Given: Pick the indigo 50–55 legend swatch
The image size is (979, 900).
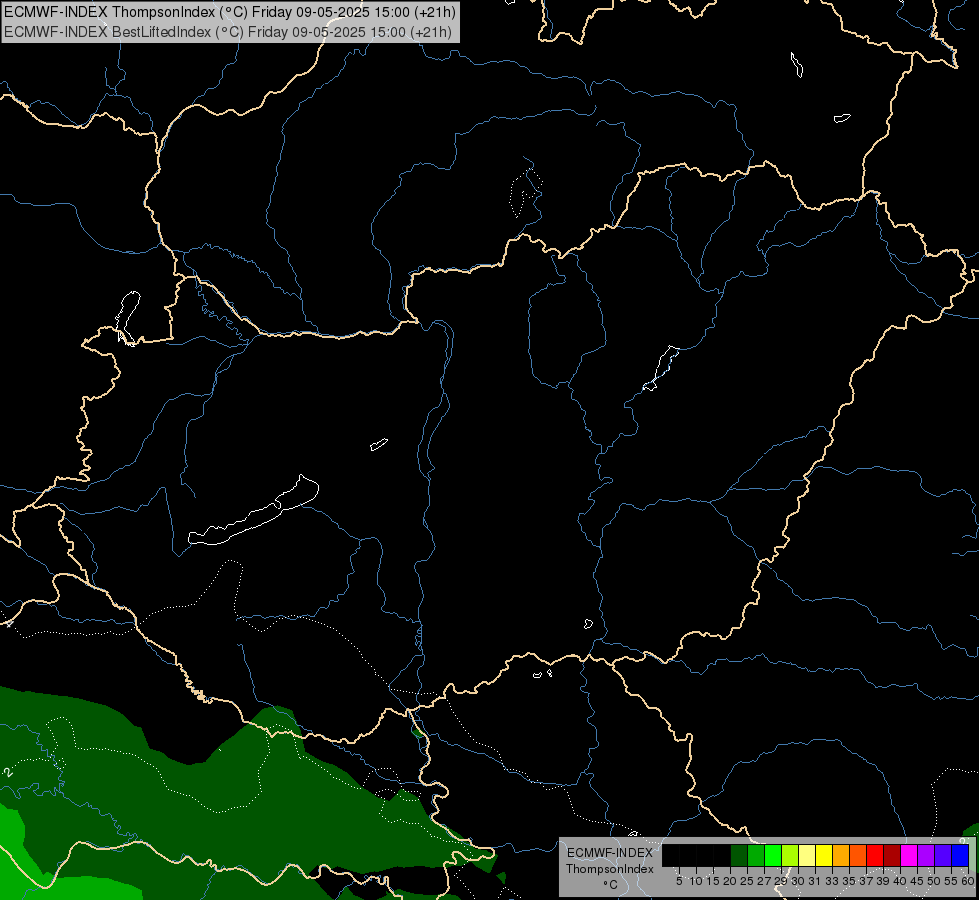Looking at the screenshot, I should (943, 855).
